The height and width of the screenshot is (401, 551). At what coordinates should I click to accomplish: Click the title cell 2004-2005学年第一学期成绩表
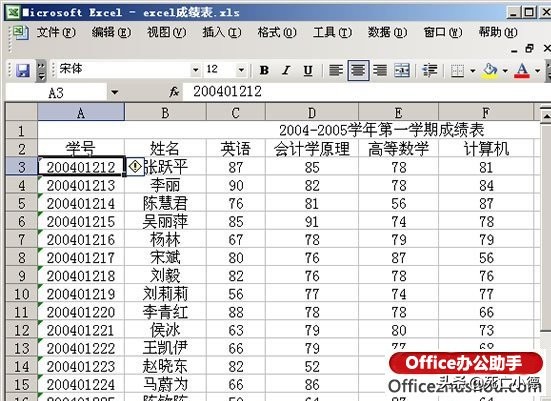pyautogui.click(x=381, y=130)
